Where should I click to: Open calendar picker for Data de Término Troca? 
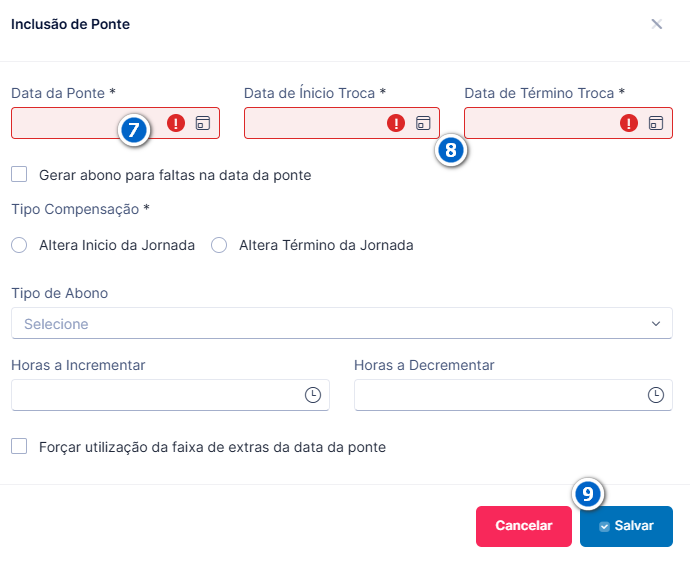coord(656,123)
